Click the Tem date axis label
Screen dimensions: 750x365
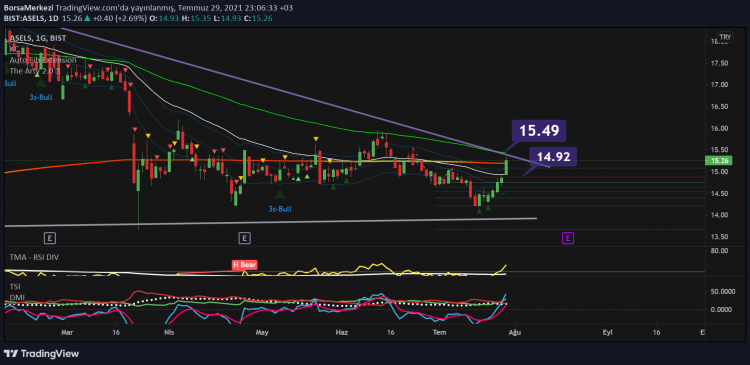pos(438,332)
